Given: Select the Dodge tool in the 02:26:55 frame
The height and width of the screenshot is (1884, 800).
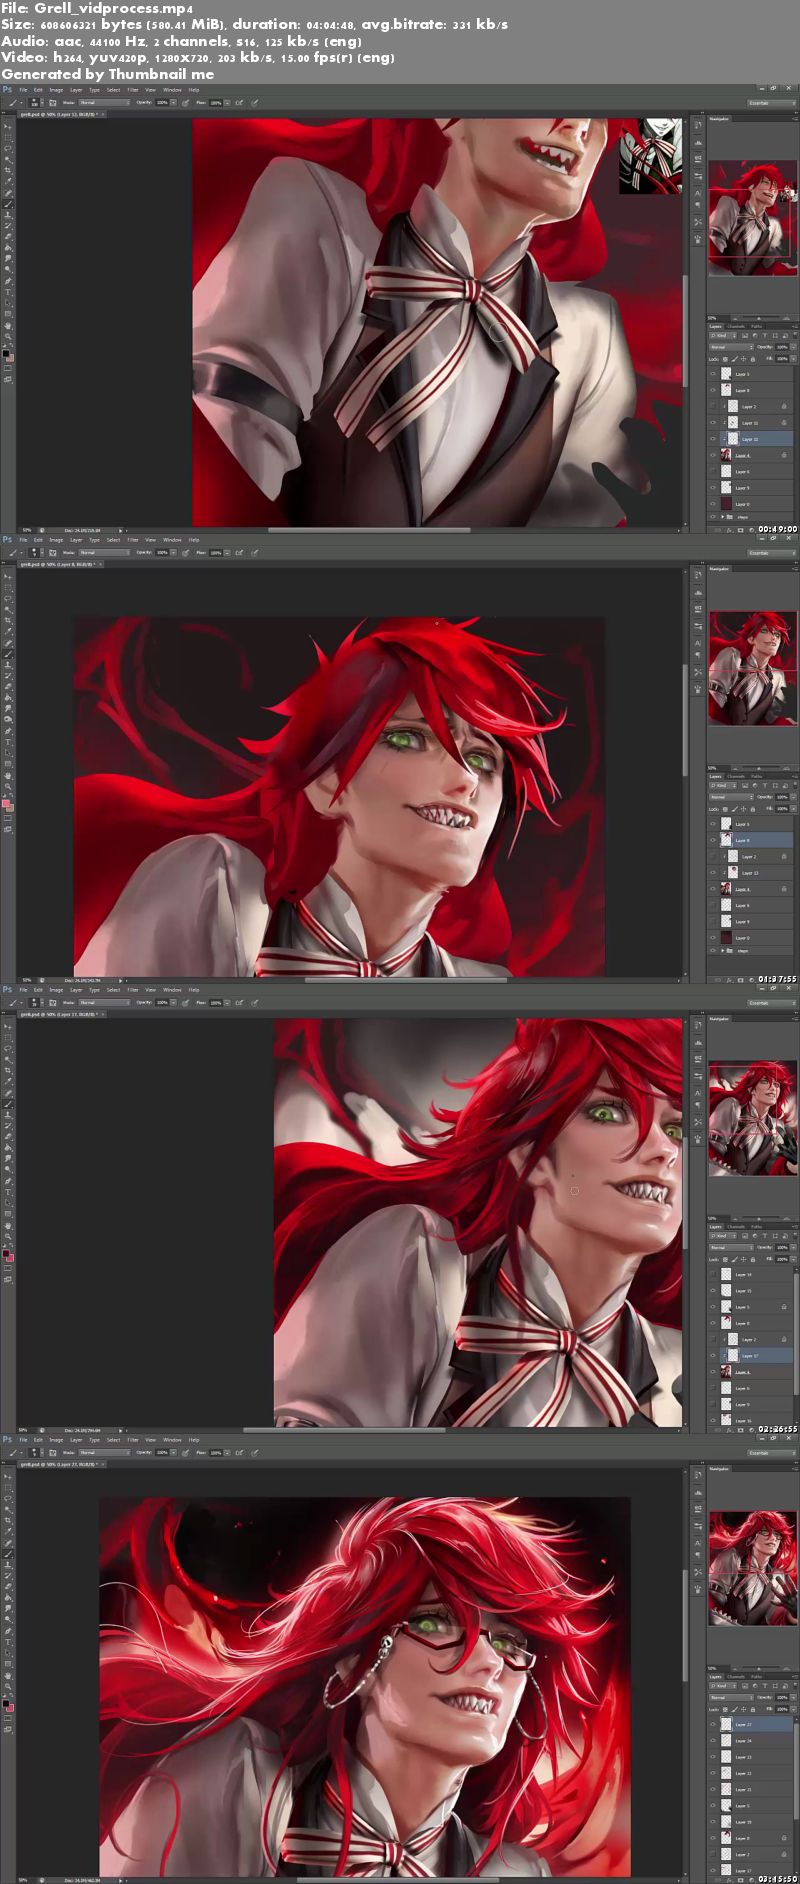Looking at the screenshot, I should (8, 1169).
